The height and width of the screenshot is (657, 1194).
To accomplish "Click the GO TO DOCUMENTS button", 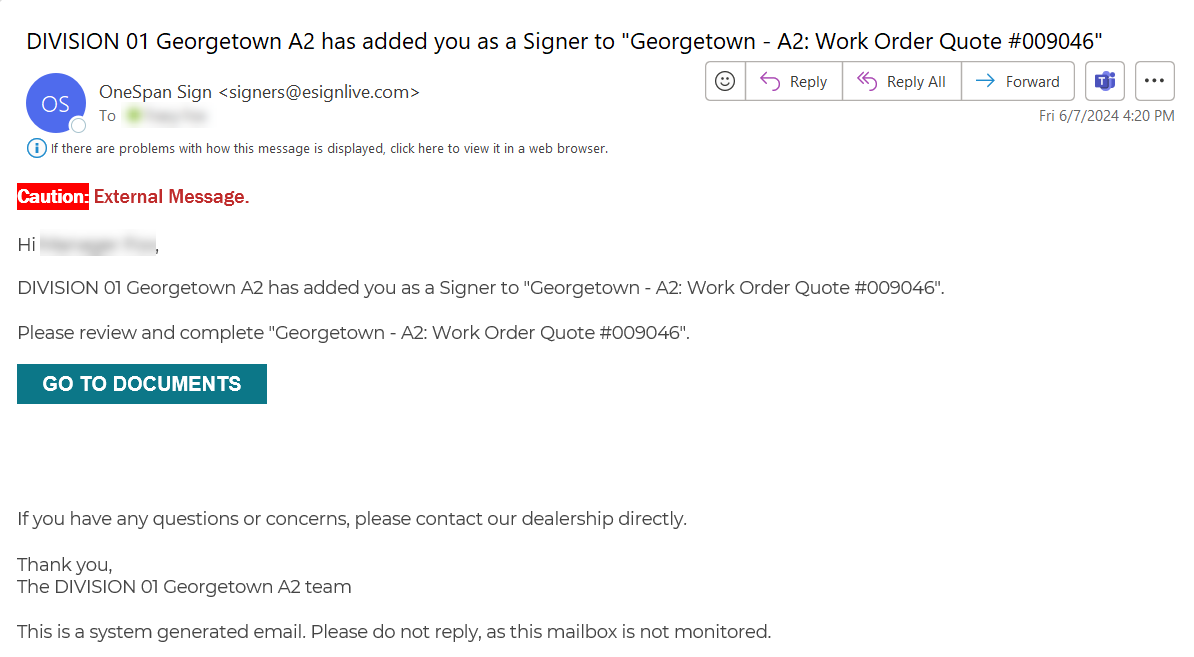I will 142,384.
